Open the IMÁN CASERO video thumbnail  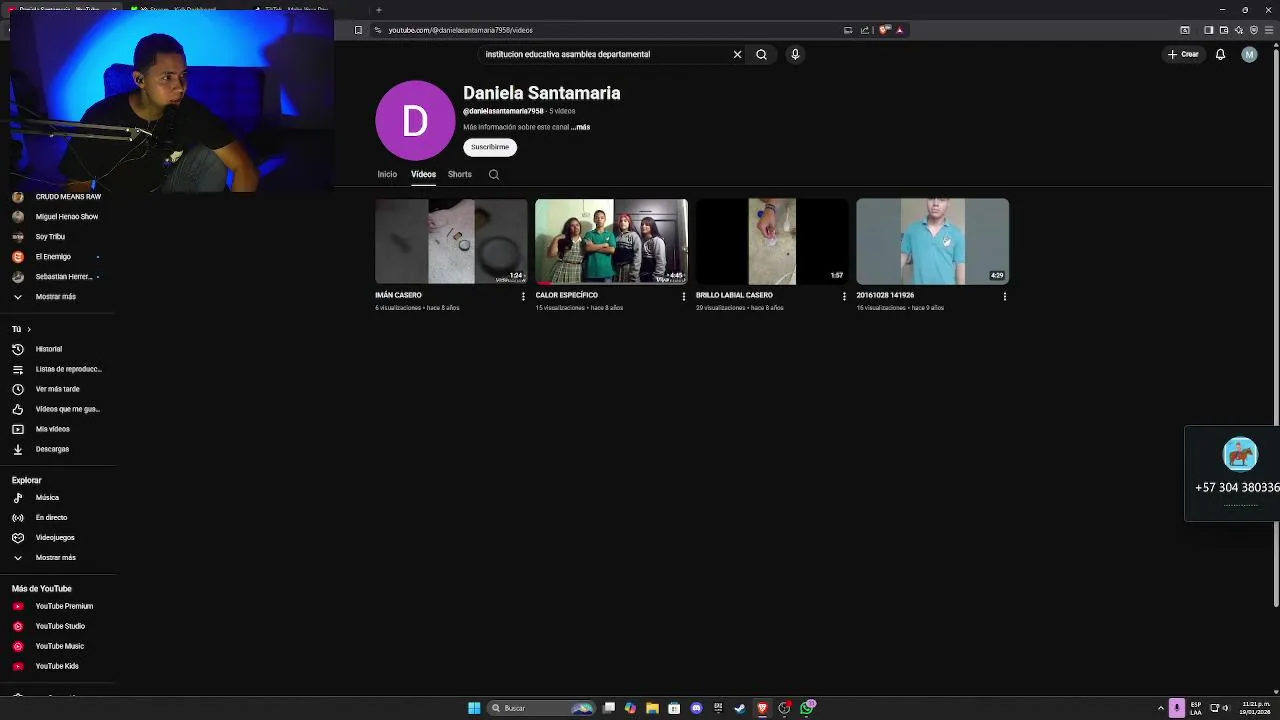point(451,241)
